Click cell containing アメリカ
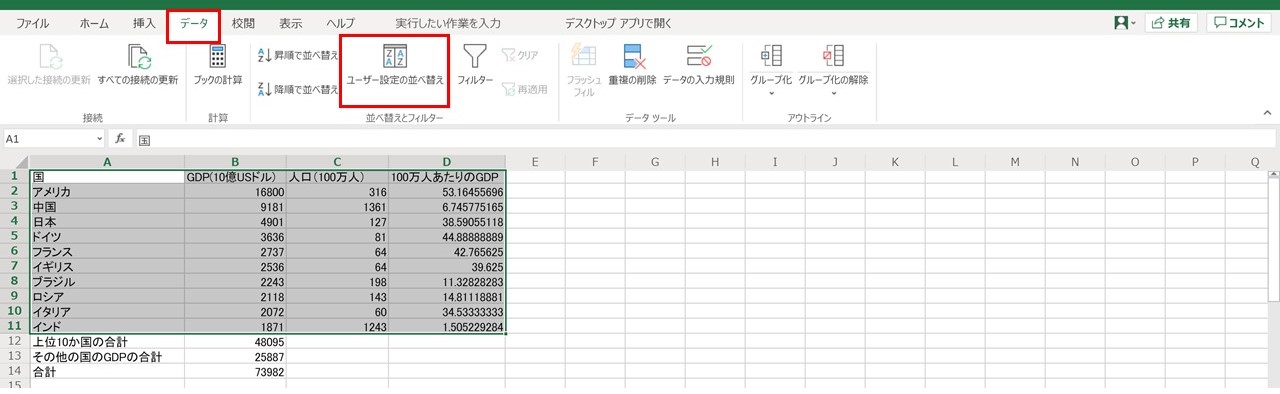Viewport: 1280px width, 394px height. coord(107,191)
